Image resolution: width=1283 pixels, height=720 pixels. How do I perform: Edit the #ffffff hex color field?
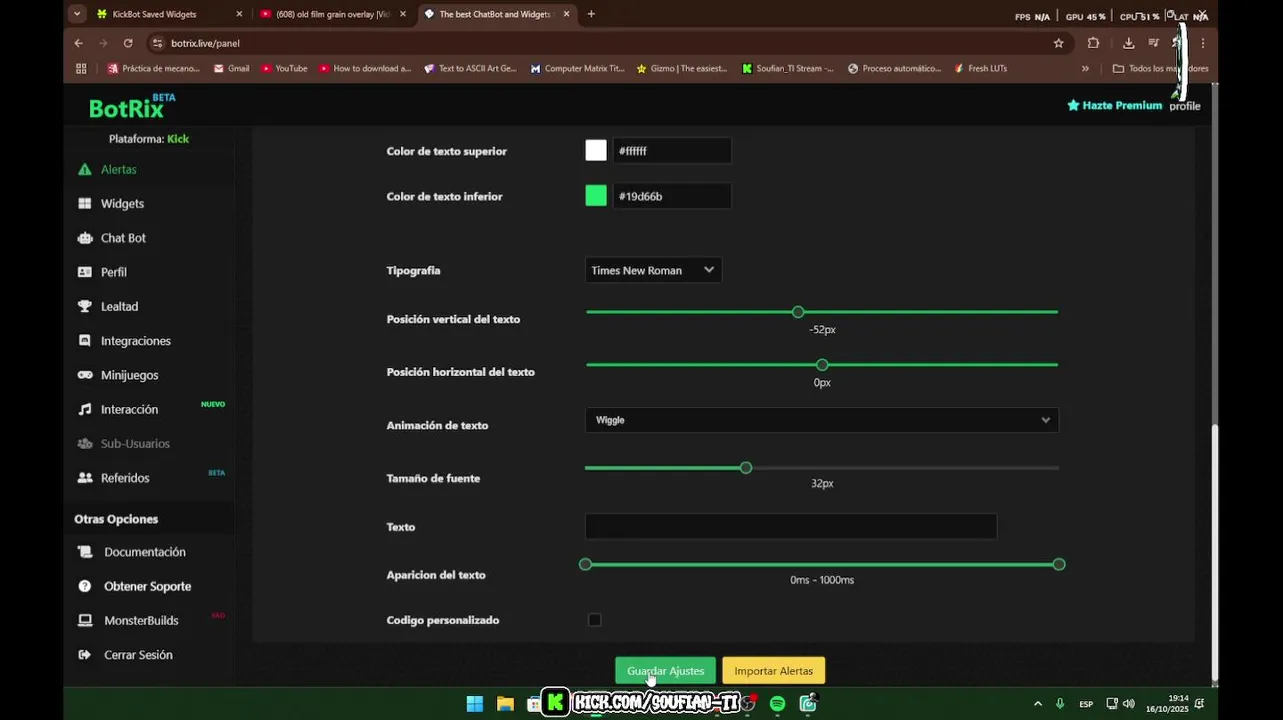[672, 151]
